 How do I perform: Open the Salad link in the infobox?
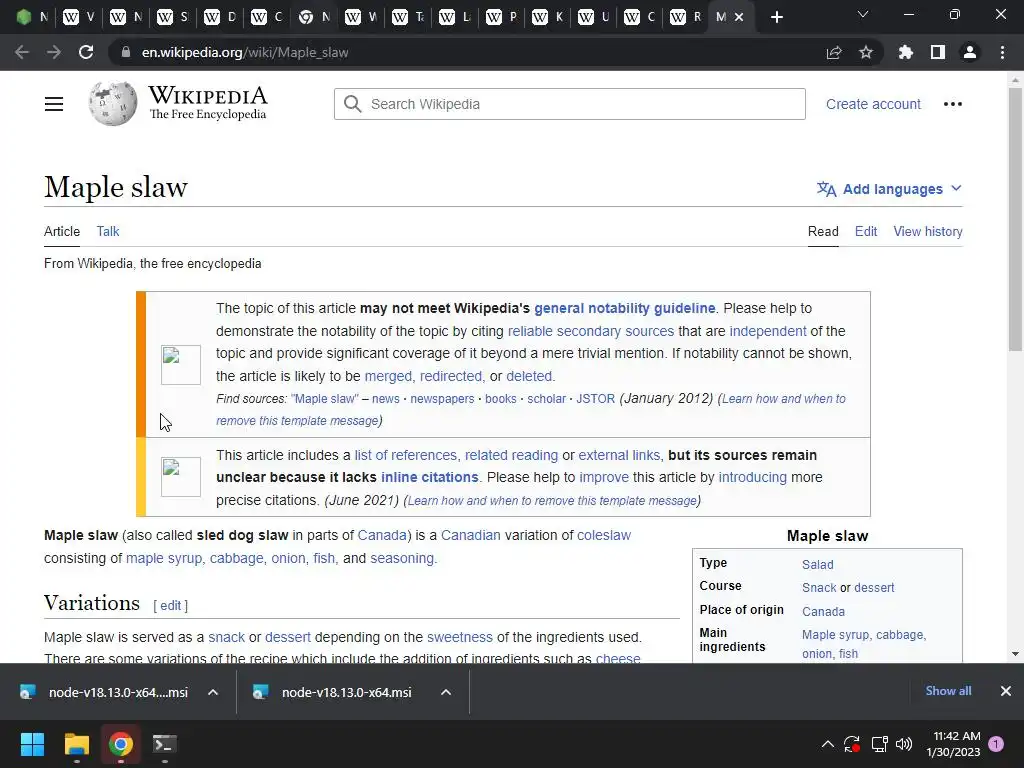coord(818,565)
